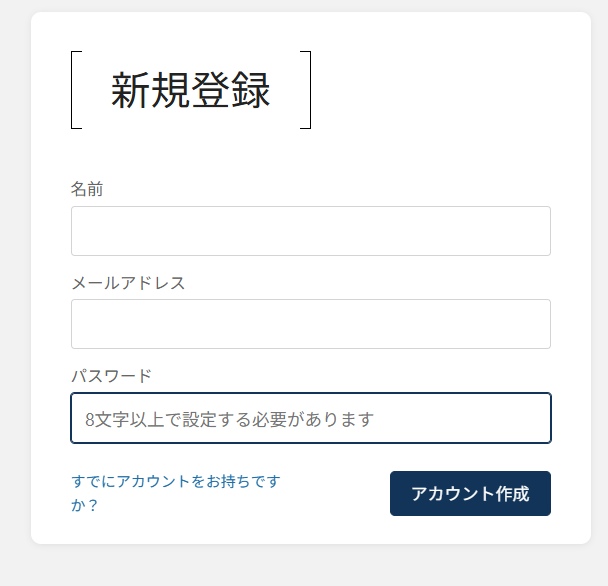Screen dimensions: 608x586
Task: Focus the メールアドレス input field
Action: click(310, 324)
